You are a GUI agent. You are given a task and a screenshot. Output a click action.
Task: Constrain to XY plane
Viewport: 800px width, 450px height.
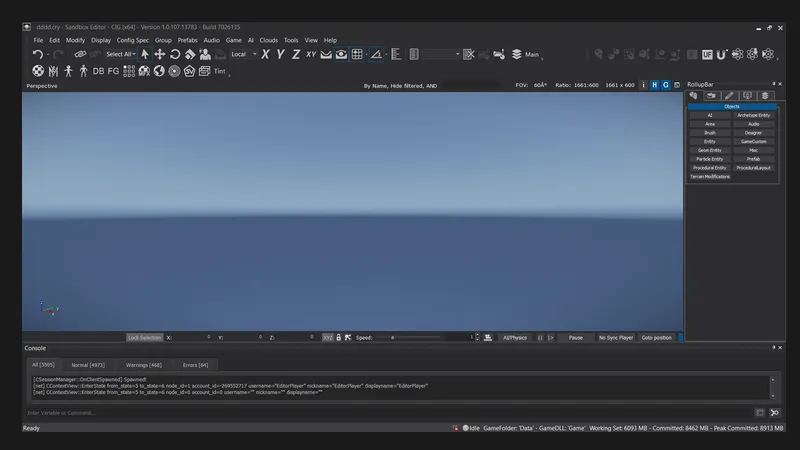point(311,54)
